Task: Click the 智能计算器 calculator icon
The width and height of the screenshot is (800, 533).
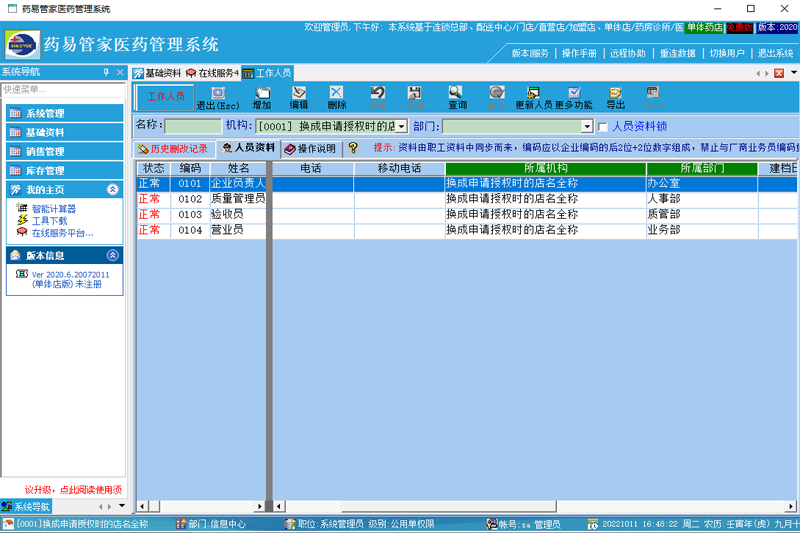Action: tap(21, 208)
